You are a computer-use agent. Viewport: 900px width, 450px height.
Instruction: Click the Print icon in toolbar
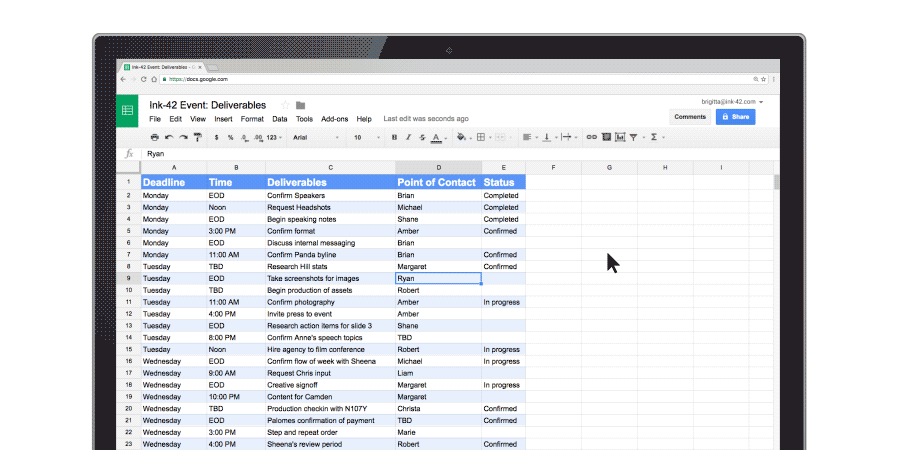pos(154,137)
